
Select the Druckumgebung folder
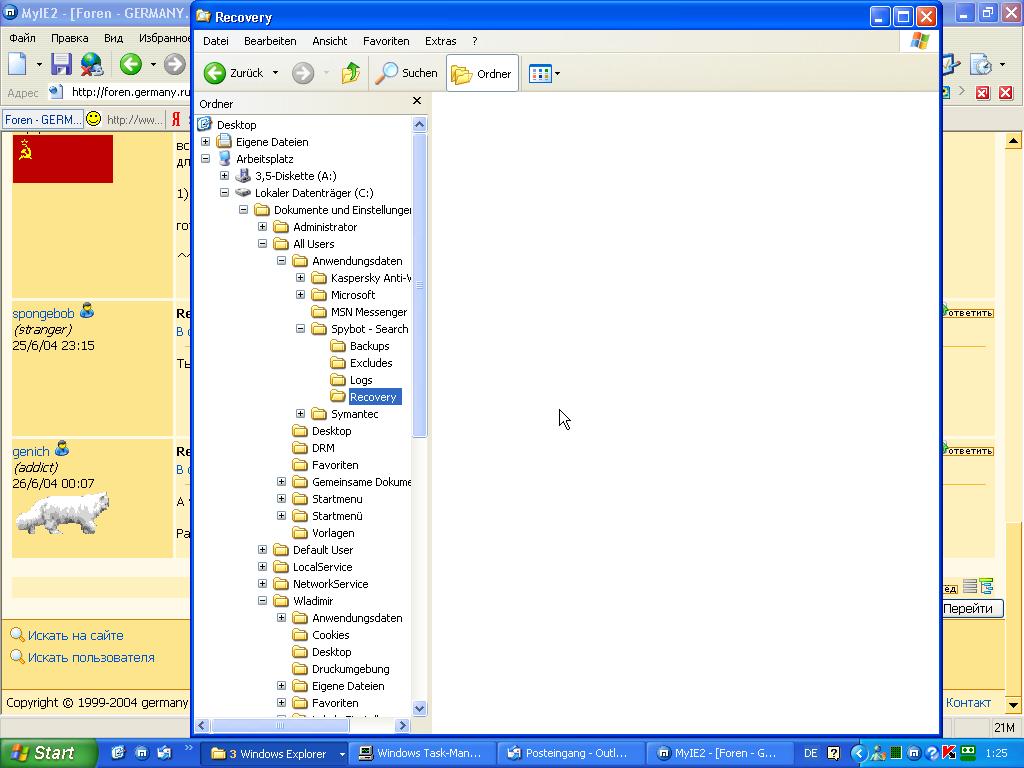(350, 669)
